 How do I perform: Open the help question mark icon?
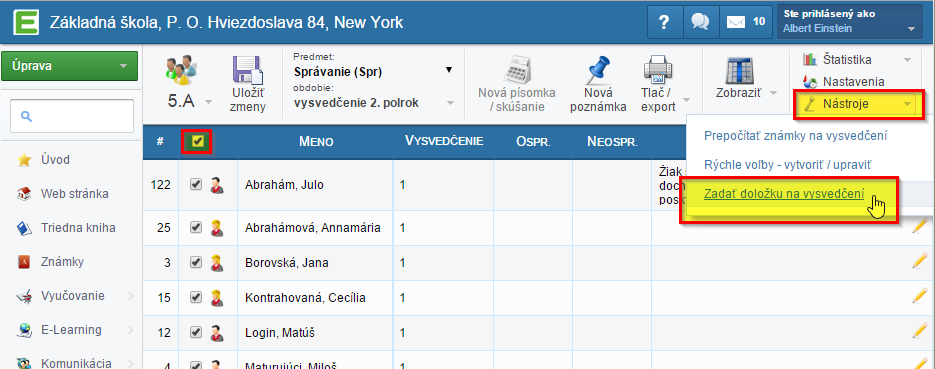(664, 22)
